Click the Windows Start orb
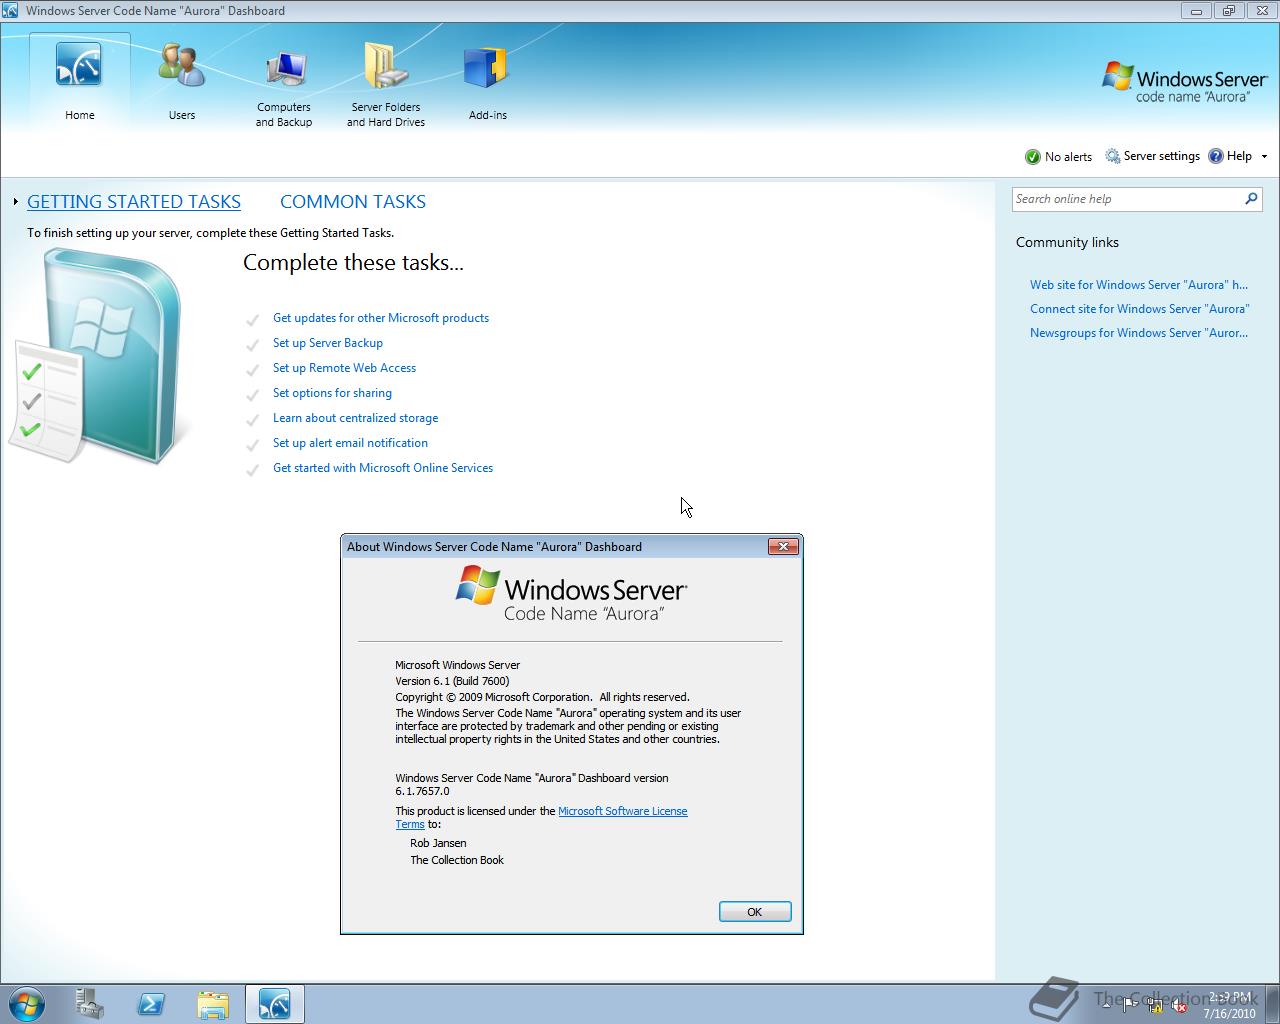The height and width of the screenshot is (1024, 1280). [x=26, y=1003]
